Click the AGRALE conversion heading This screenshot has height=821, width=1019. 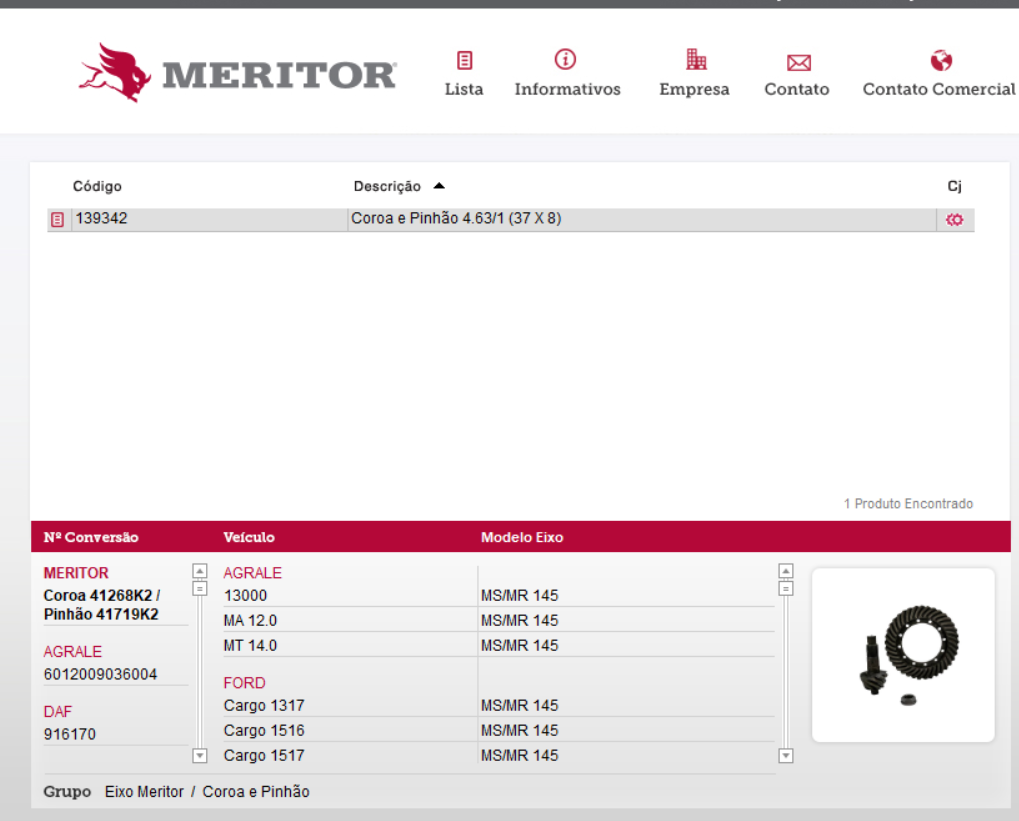[73, 652]
